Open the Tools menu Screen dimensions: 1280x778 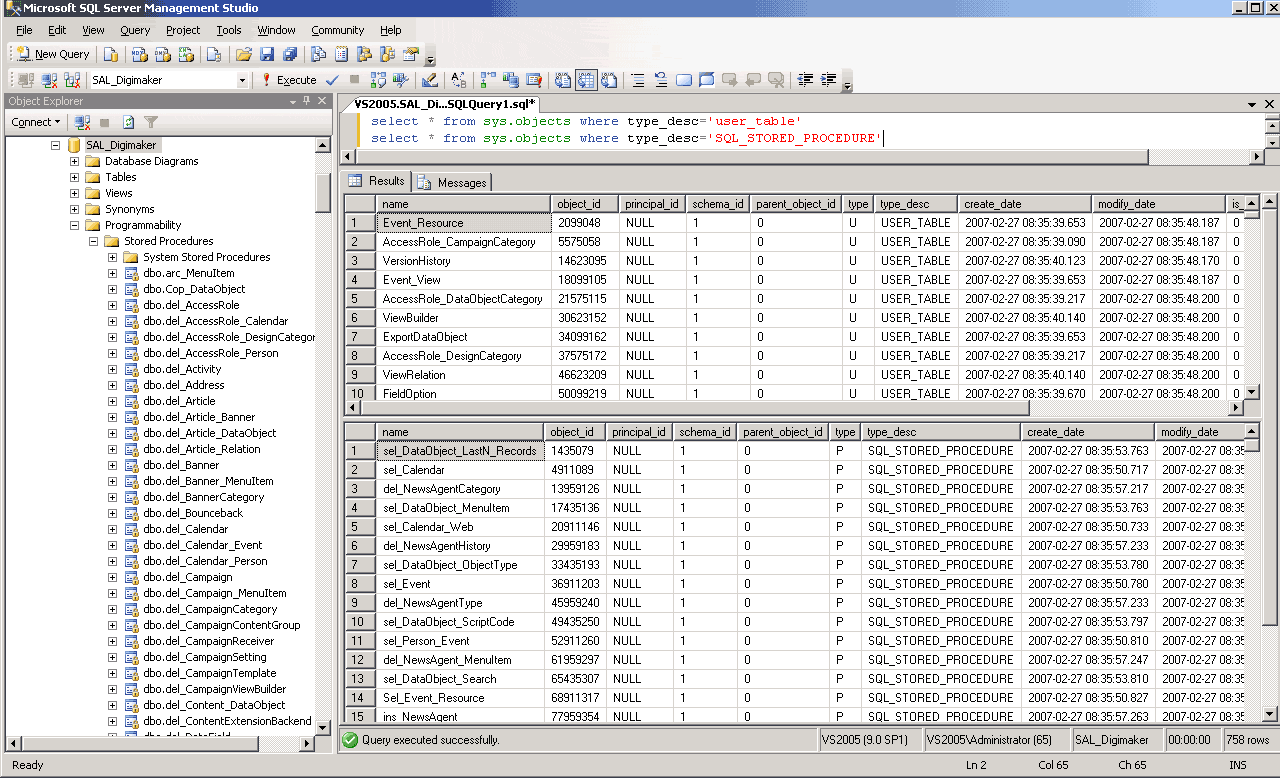point(229,30)
